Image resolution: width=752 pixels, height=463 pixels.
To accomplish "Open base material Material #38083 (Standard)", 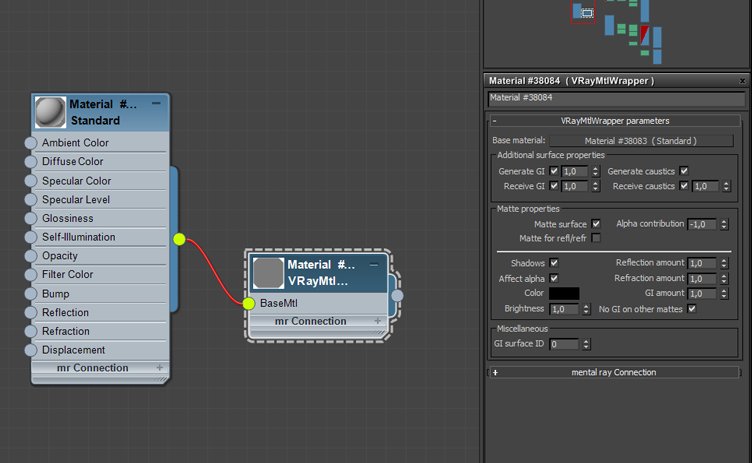I will tap(641, 141).
